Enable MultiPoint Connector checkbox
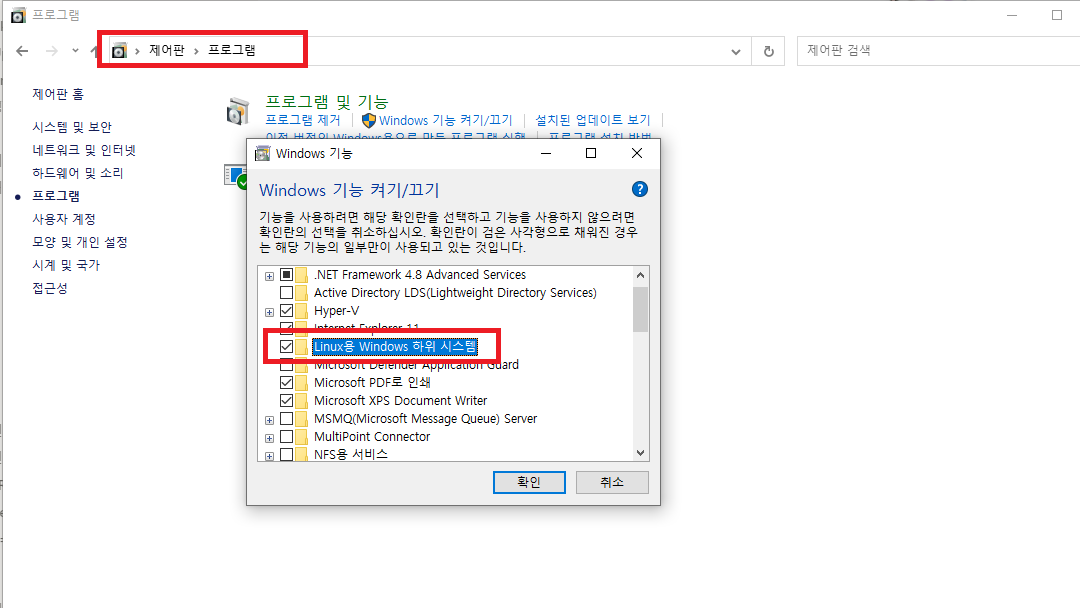1080x608 pixels. 287,437
